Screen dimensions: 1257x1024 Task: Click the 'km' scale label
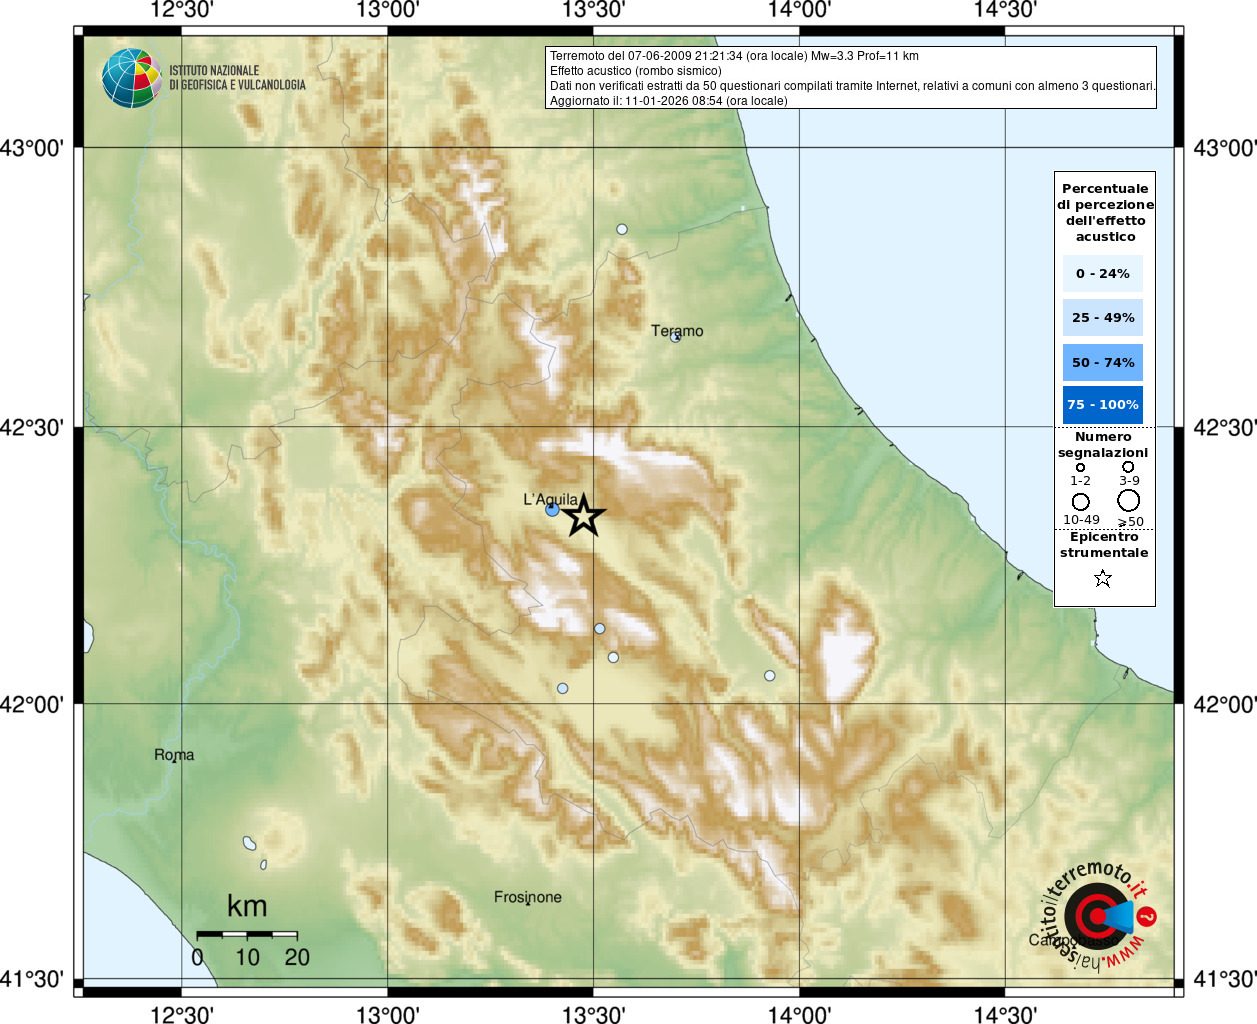(x=247, y=906)
